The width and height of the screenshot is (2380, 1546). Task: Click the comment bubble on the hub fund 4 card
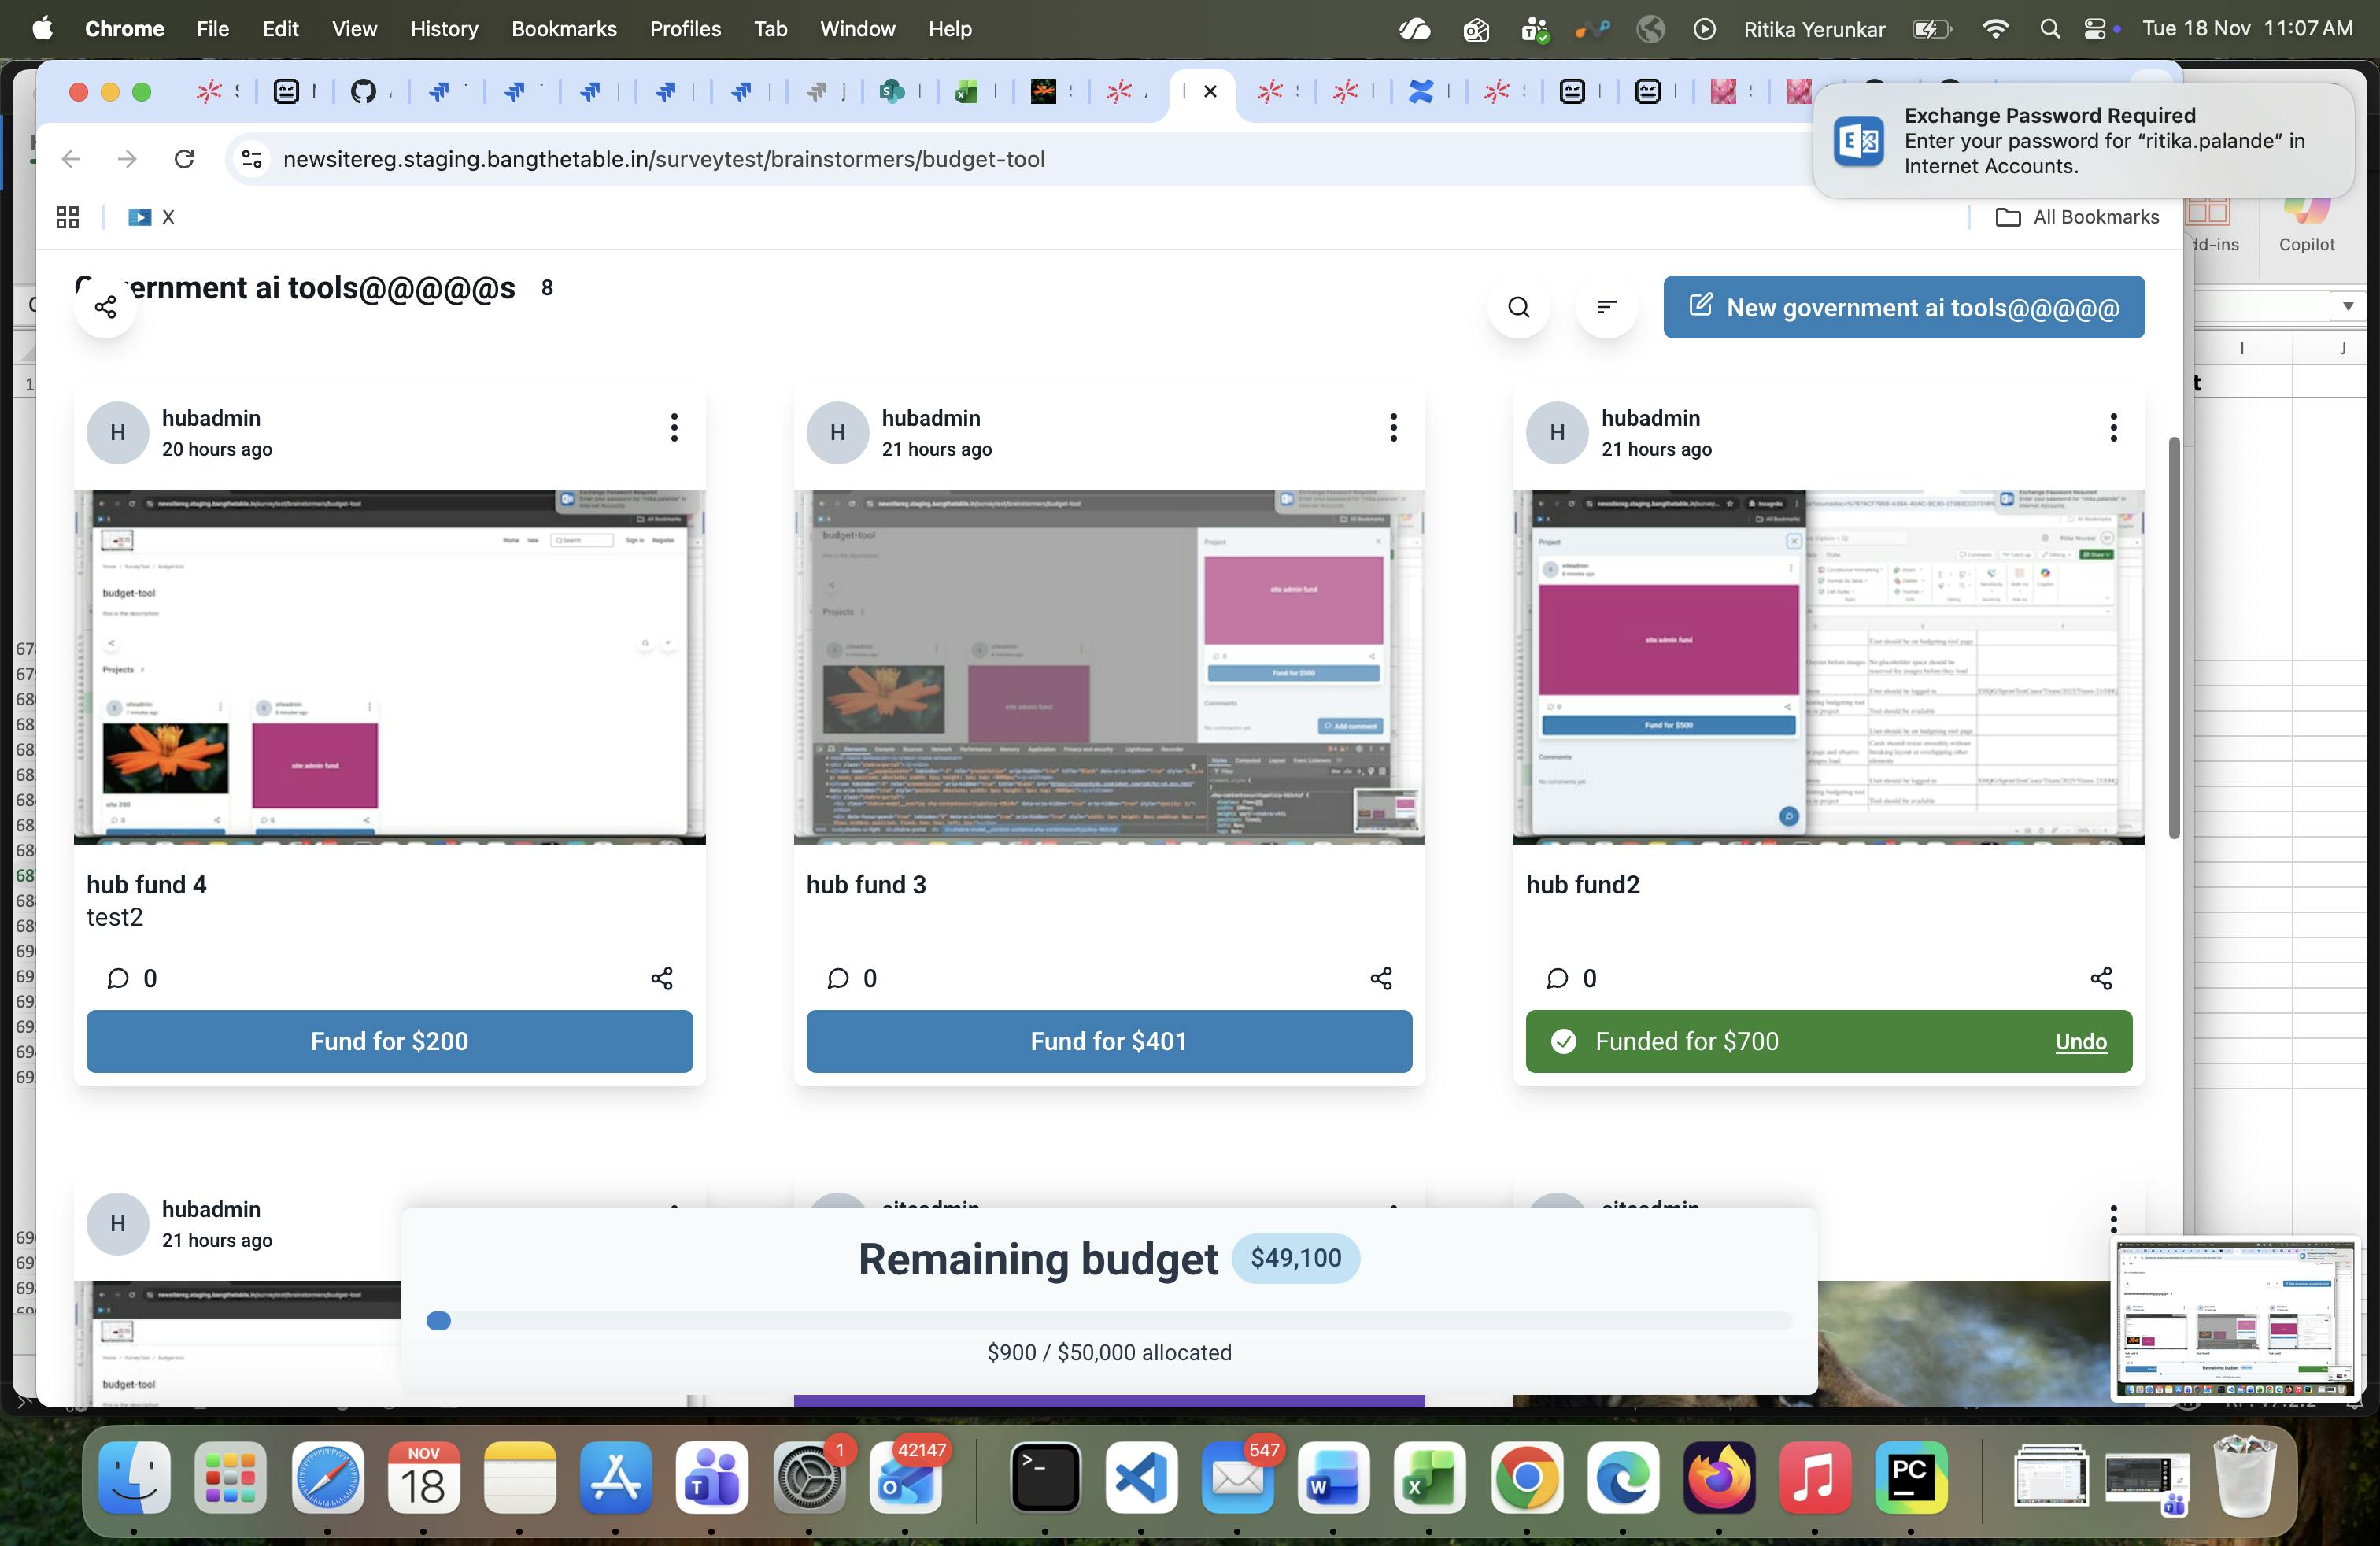tap(118, 979)
